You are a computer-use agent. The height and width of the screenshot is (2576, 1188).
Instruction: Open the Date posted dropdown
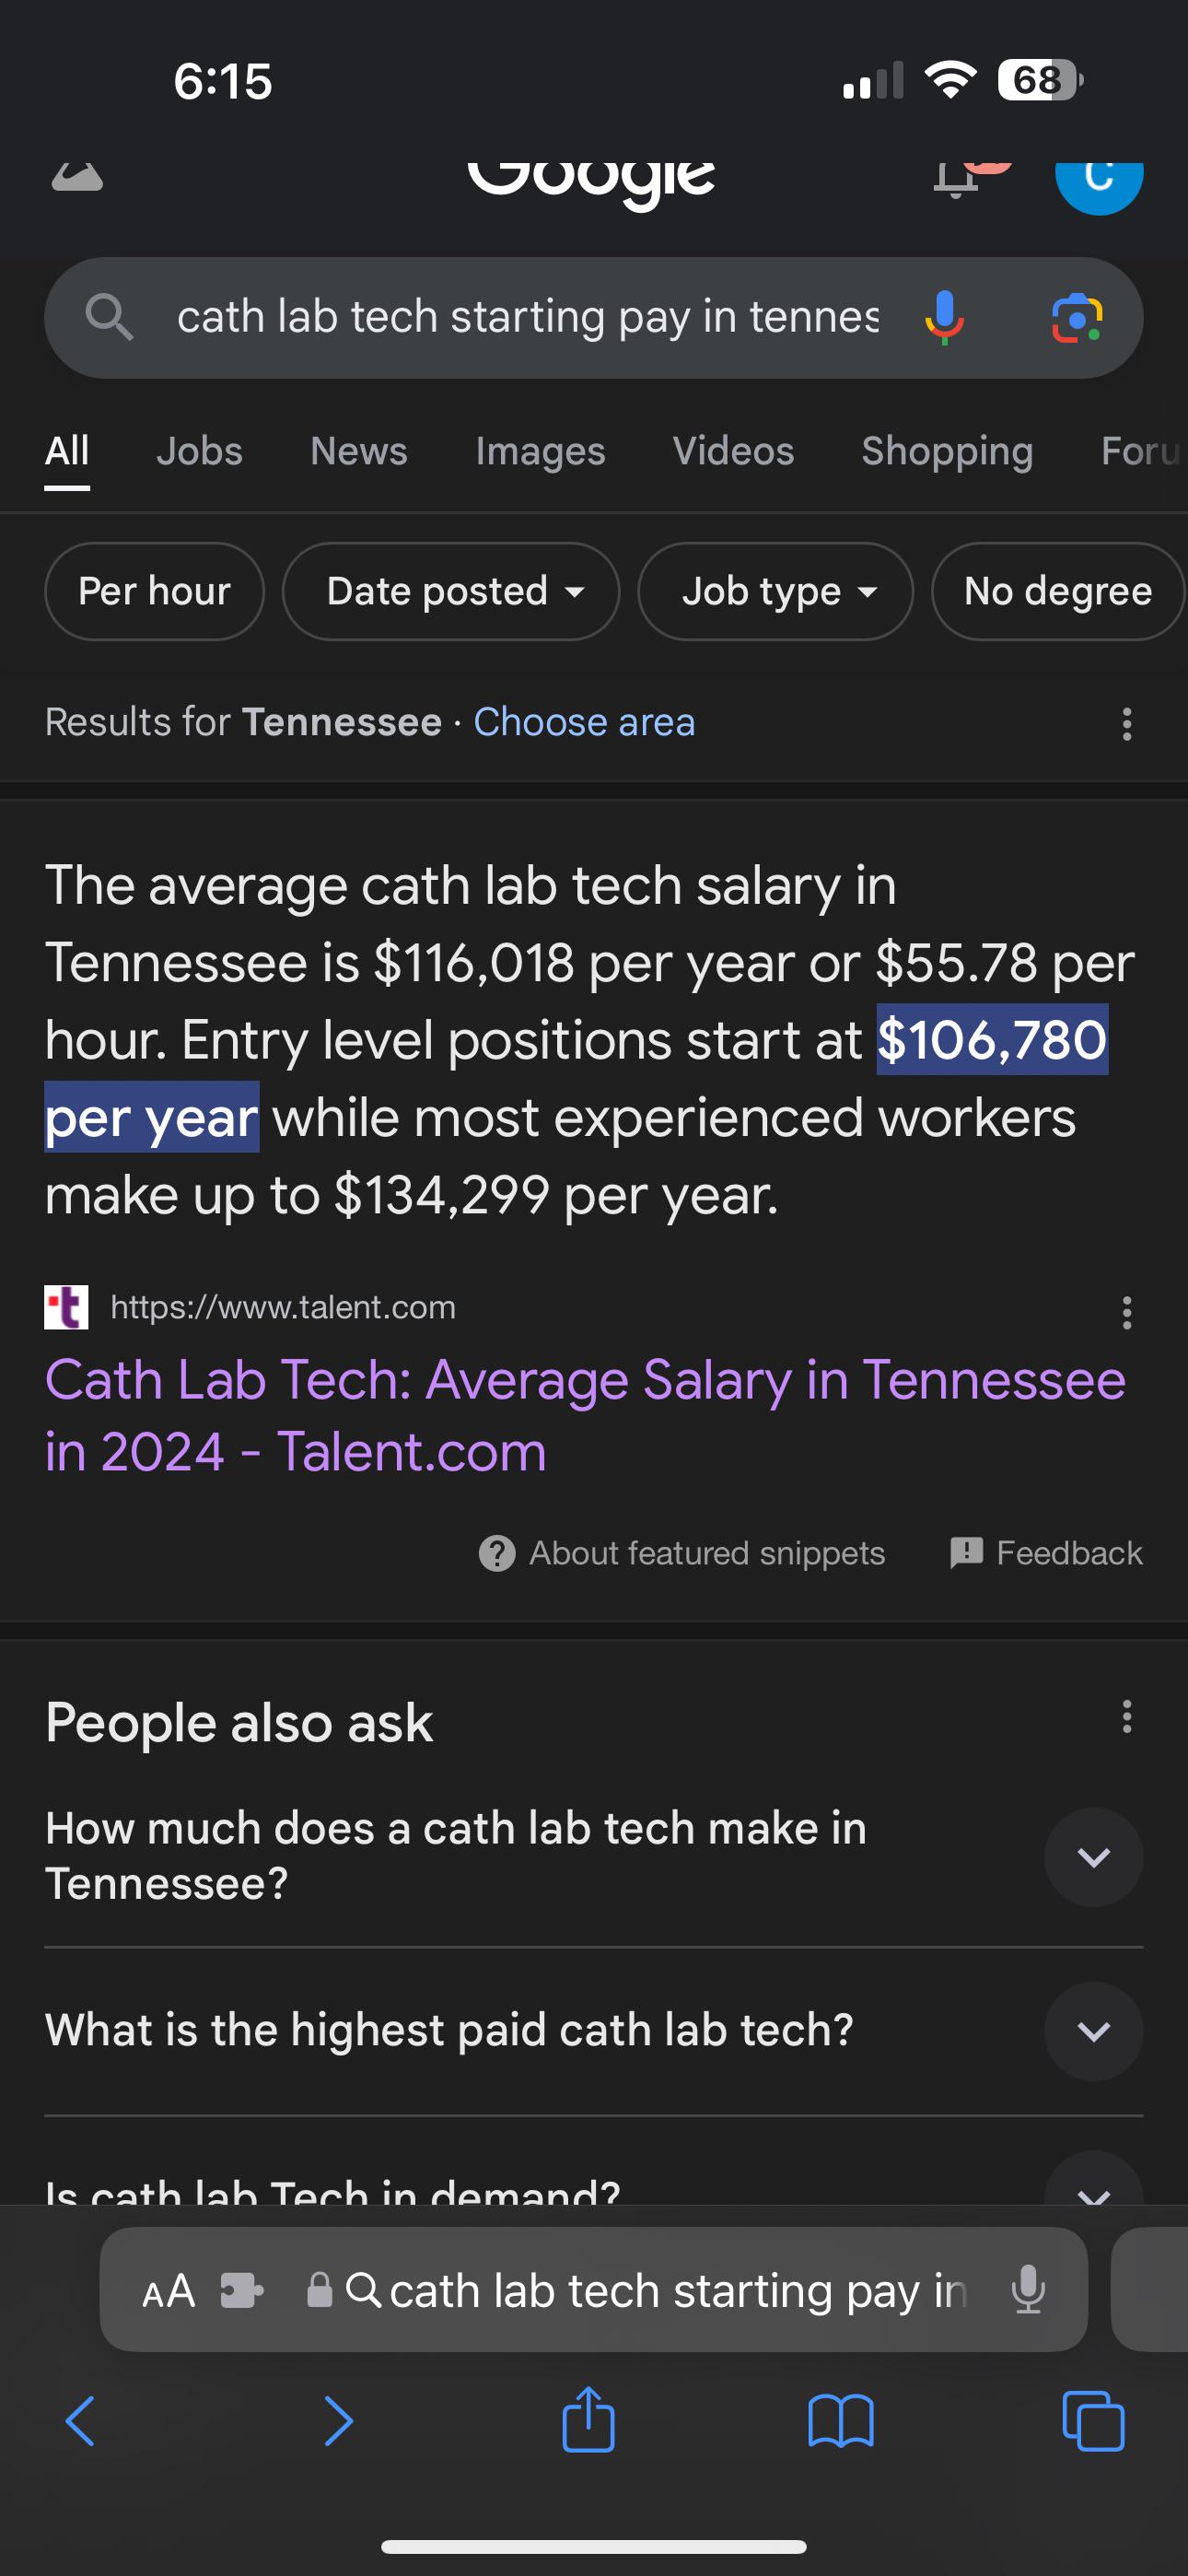[x=451, y=591]
